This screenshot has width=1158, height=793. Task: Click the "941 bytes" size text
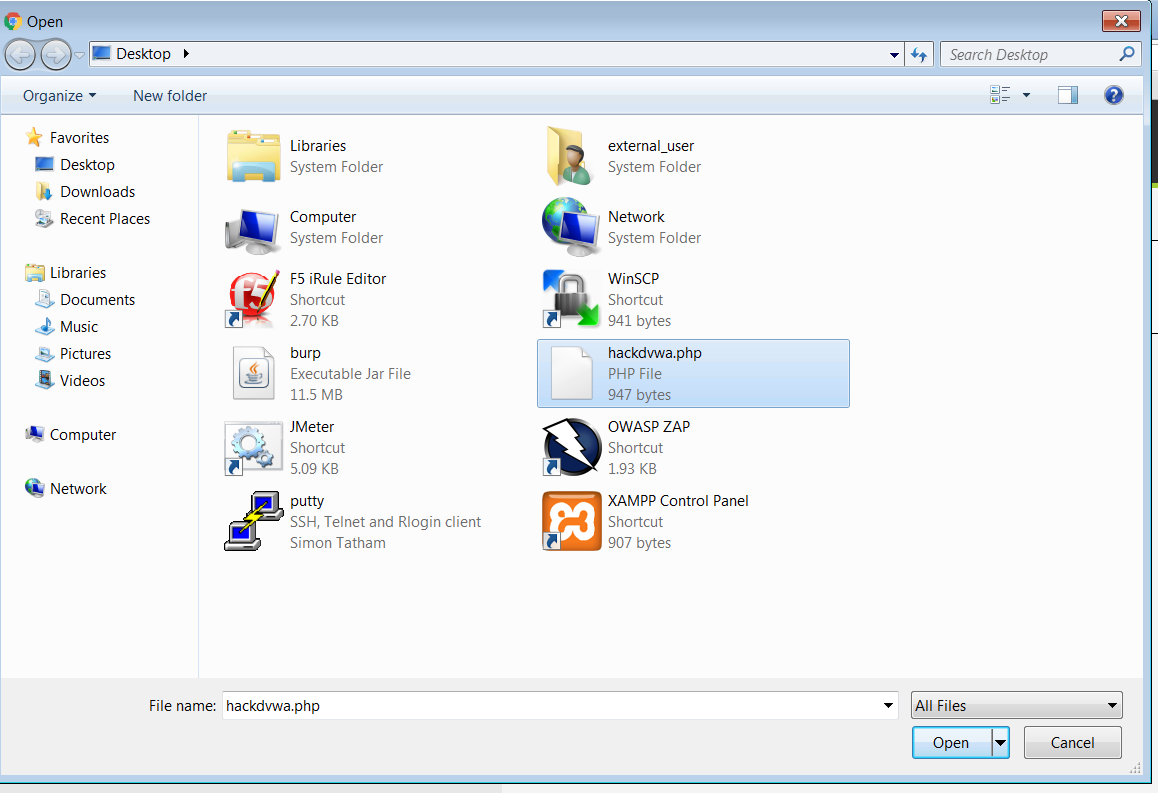click(x=640, y=321)
